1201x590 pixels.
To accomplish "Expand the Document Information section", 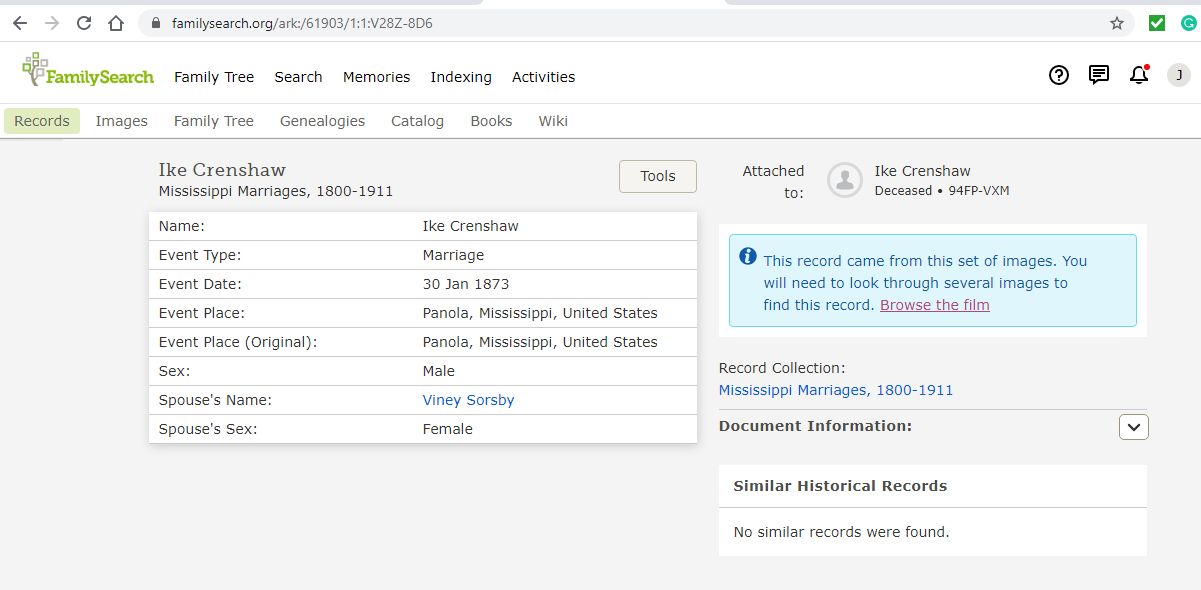I will tap(1133, 427).
